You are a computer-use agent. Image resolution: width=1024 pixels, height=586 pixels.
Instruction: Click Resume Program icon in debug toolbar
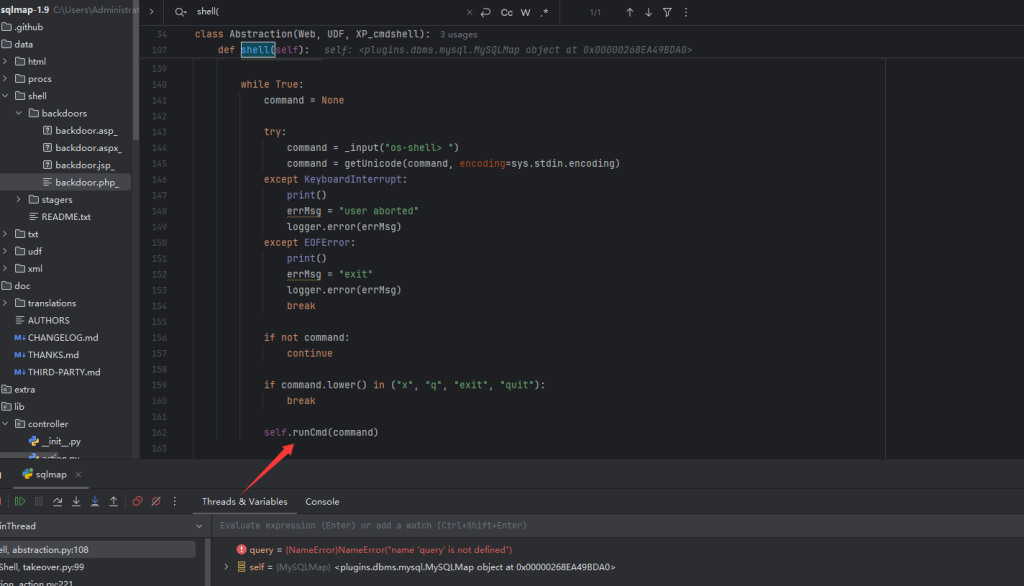pos(20,502)
